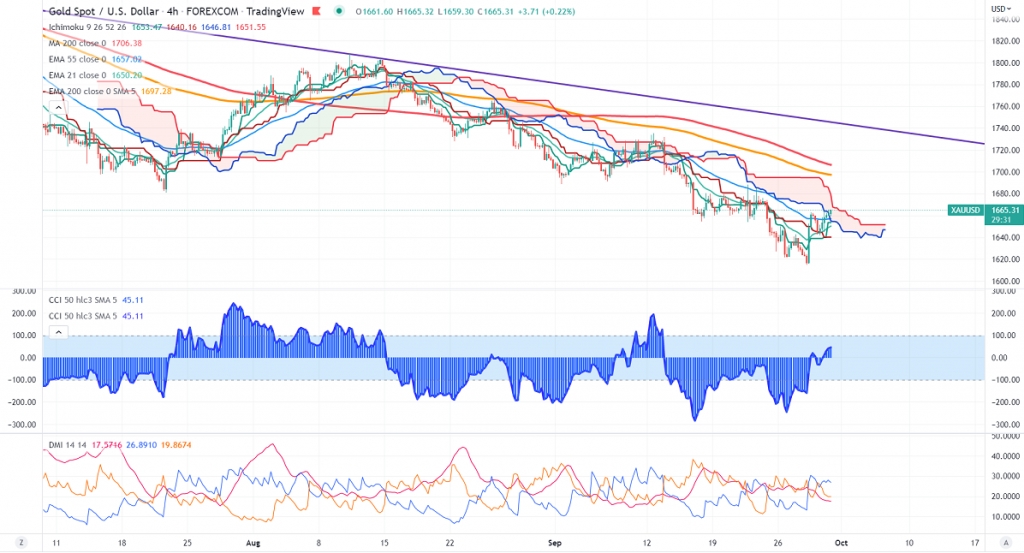Collapse the CCI pane indicator legend

(58, 332)
